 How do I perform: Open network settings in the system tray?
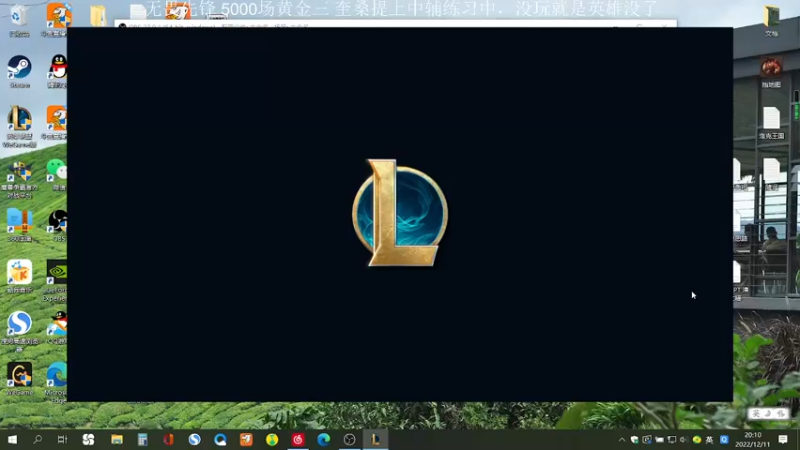pos(672,439)
